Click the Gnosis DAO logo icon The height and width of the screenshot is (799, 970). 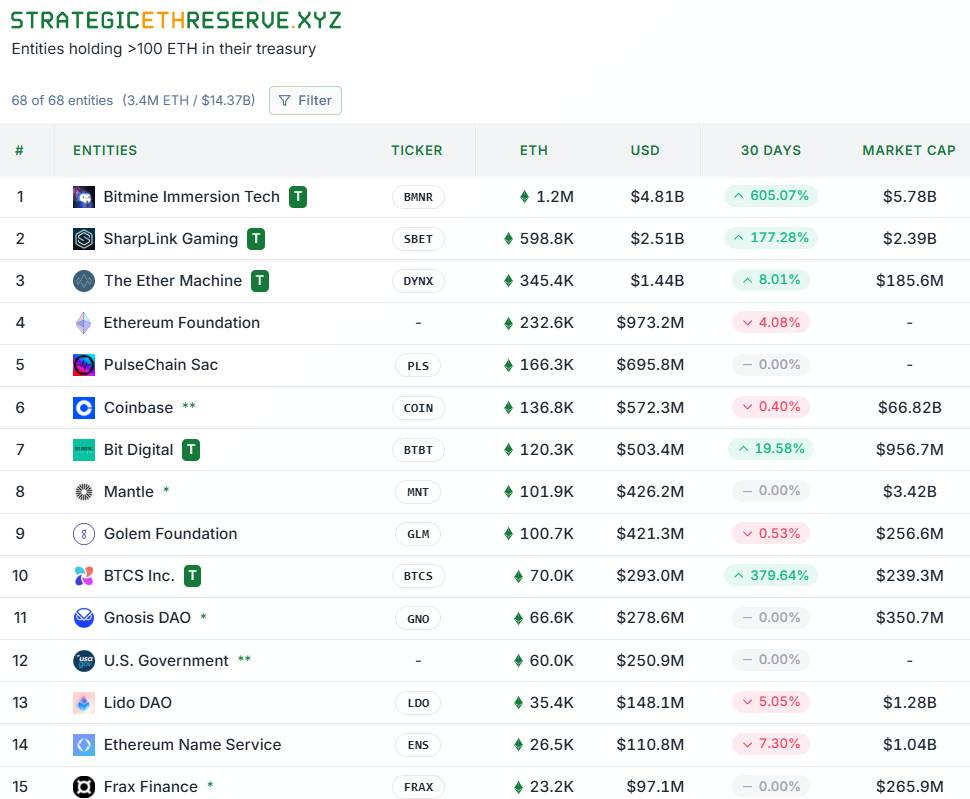(x=84, y=618)
